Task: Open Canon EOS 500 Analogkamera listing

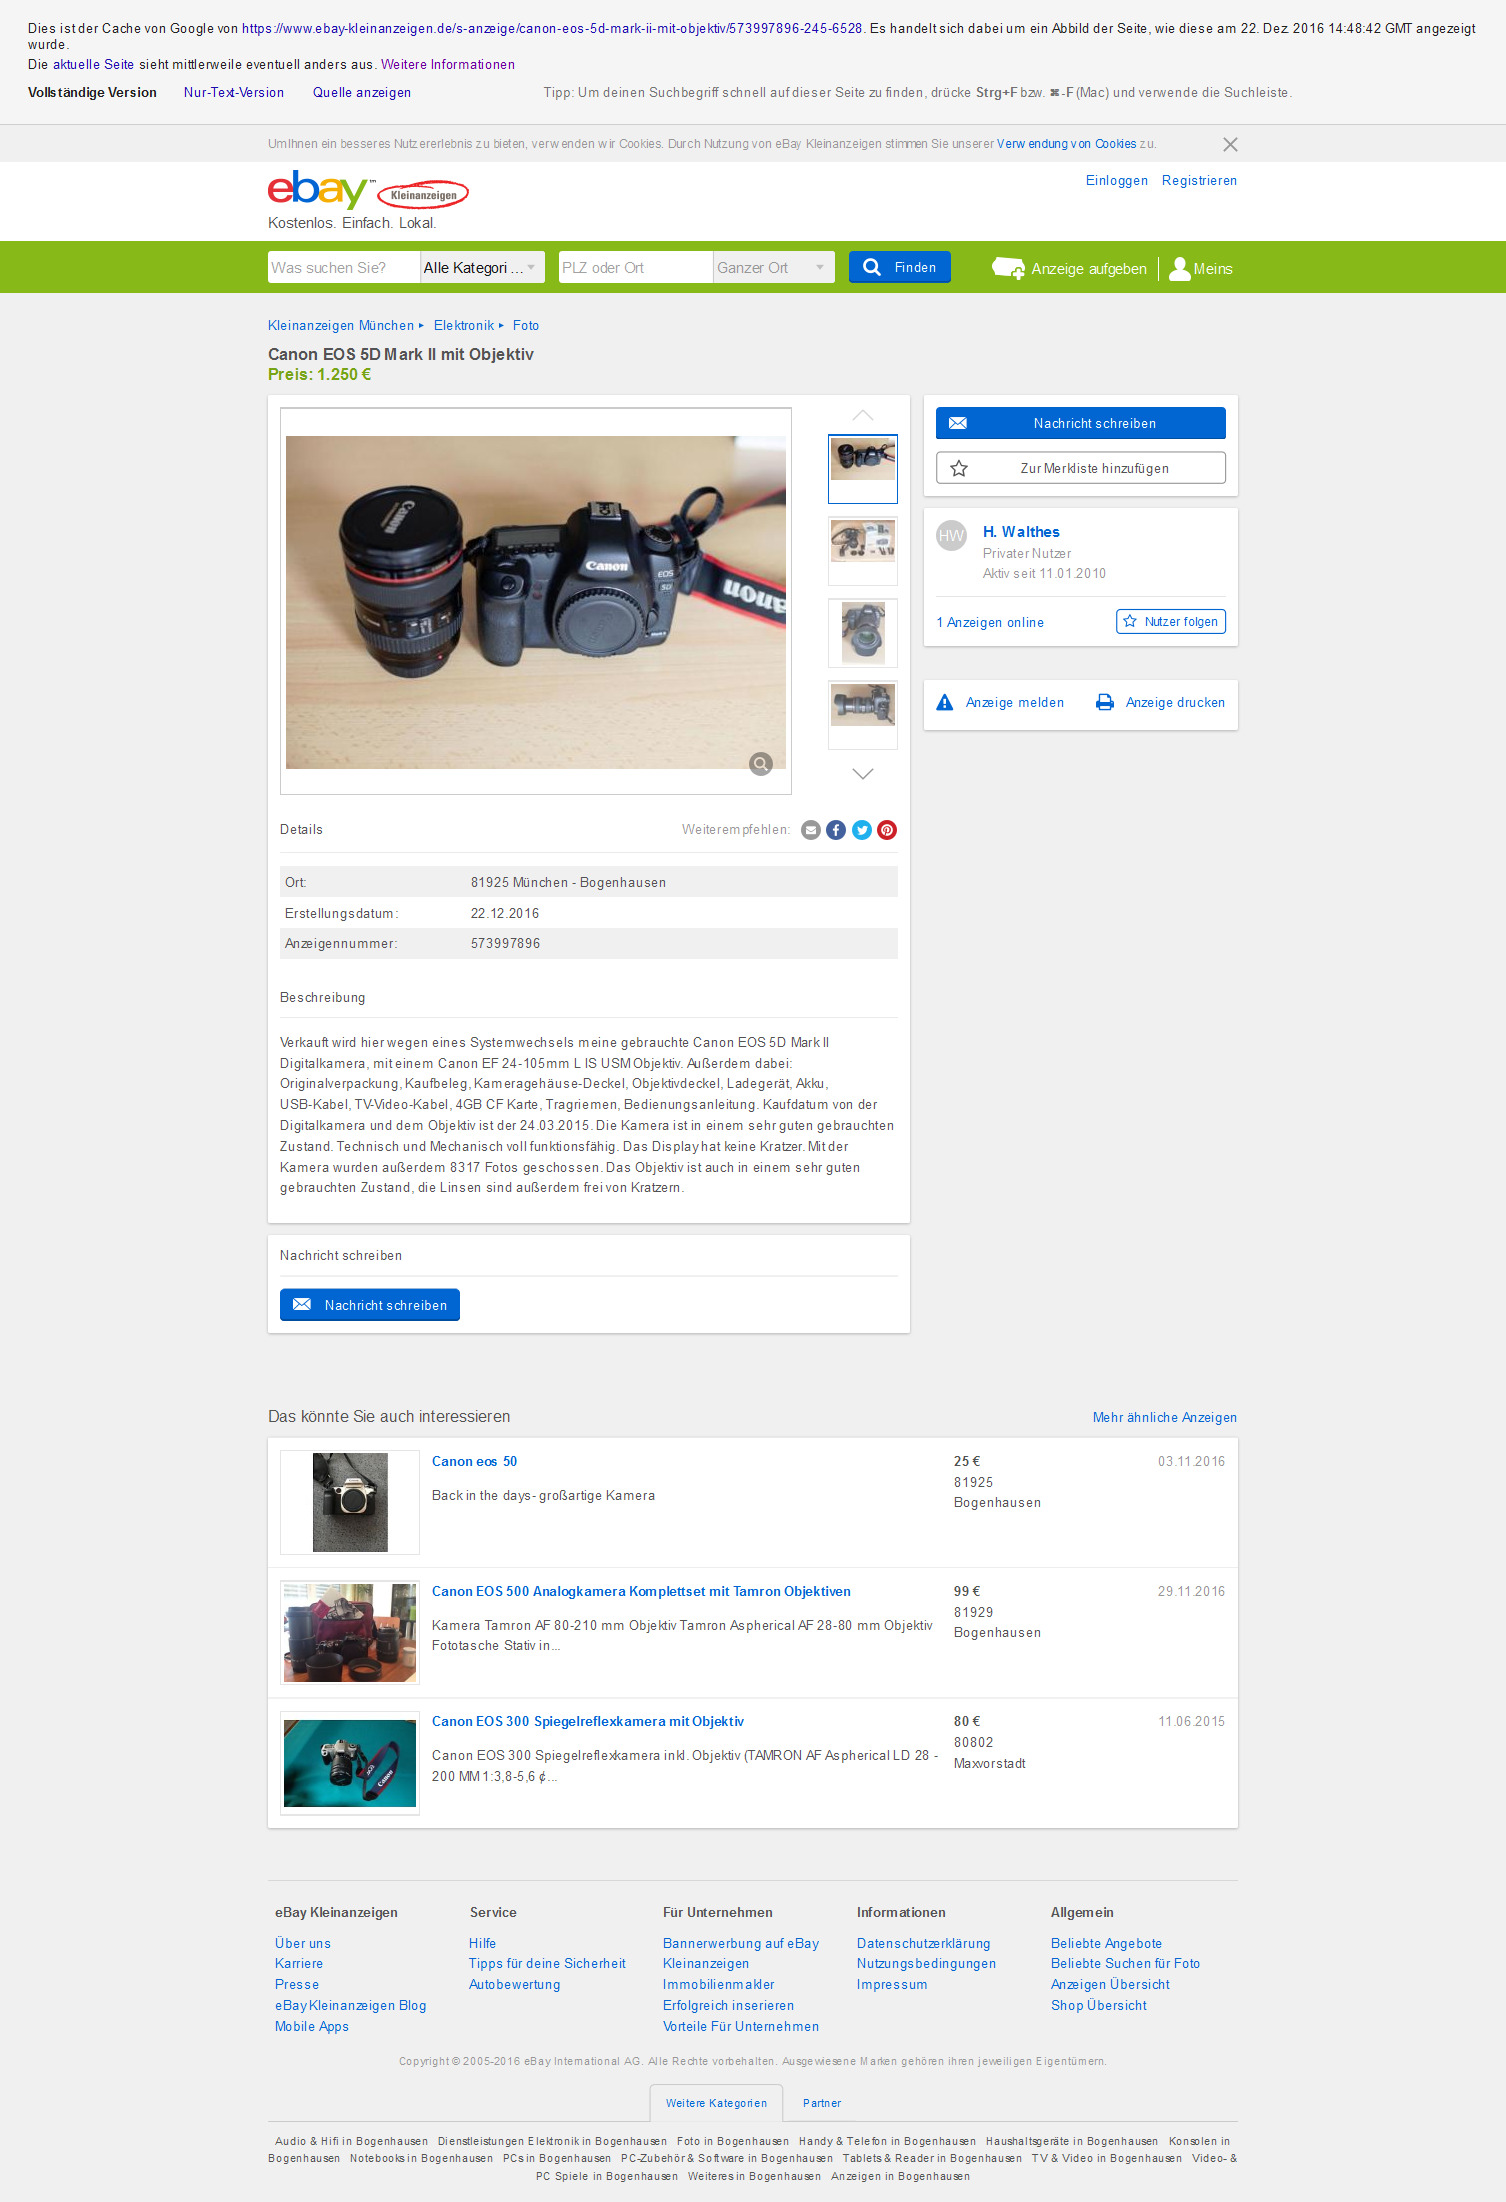Action: pyautogui.click(x=641, y=1592)
